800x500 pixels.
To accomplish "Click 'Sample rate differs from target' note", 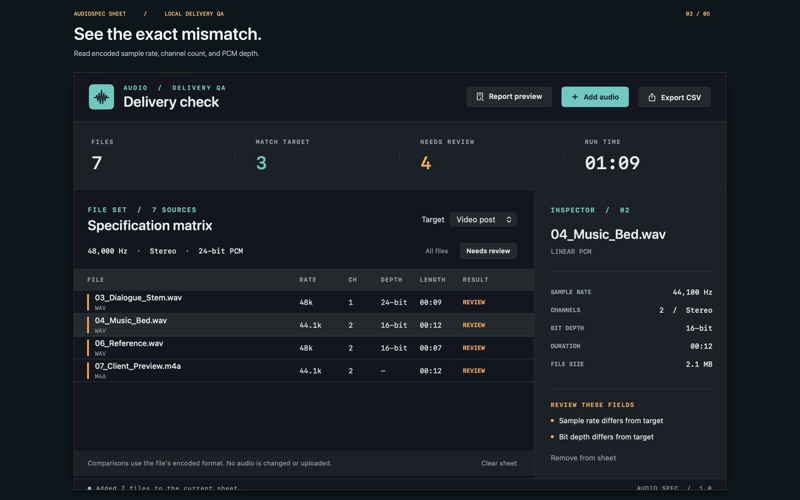I will pos(611,421).
